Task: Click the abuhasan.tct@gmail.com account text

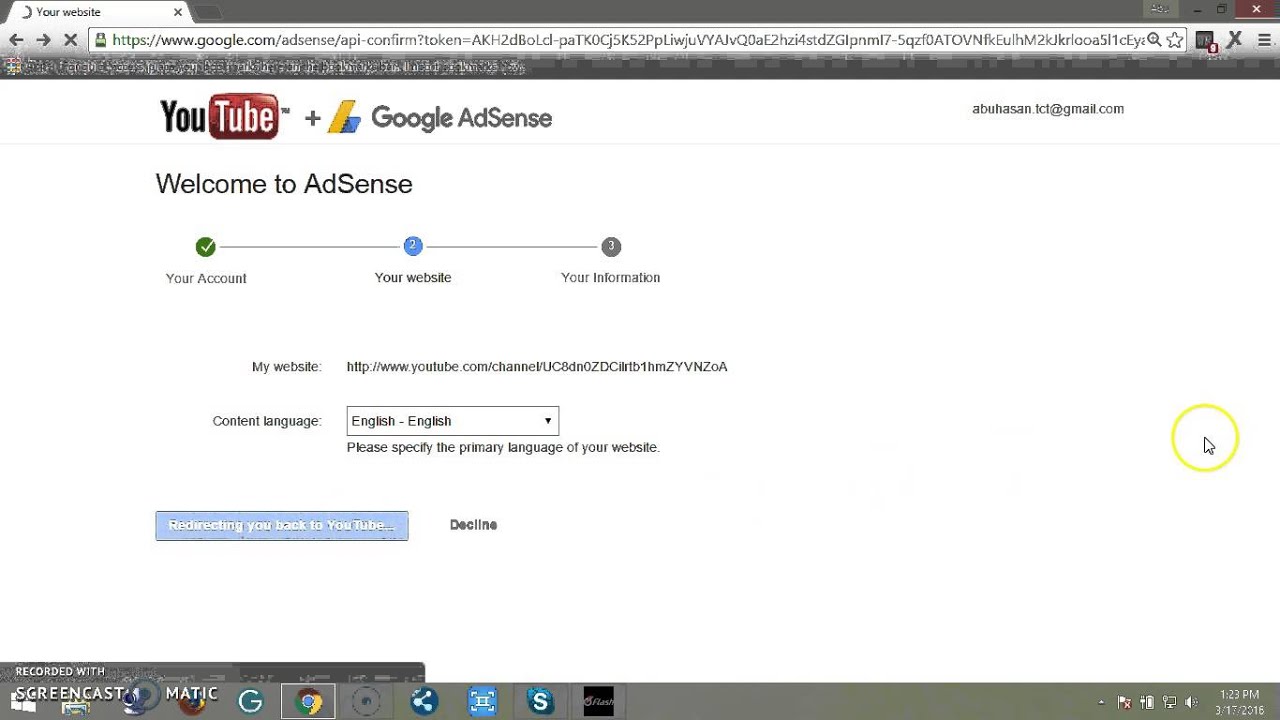Action: pyautogui.click(x=1048, y=109)
